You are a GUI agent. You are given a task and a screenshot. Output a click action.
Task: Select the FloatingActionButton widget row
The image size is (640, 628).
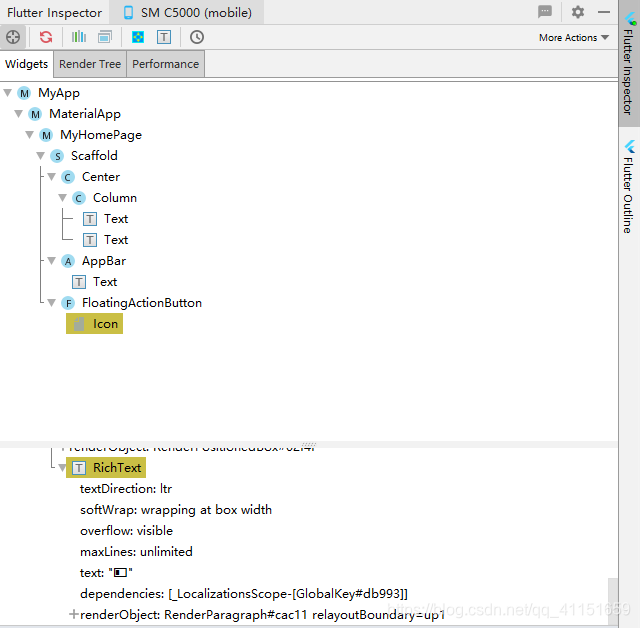142,303
